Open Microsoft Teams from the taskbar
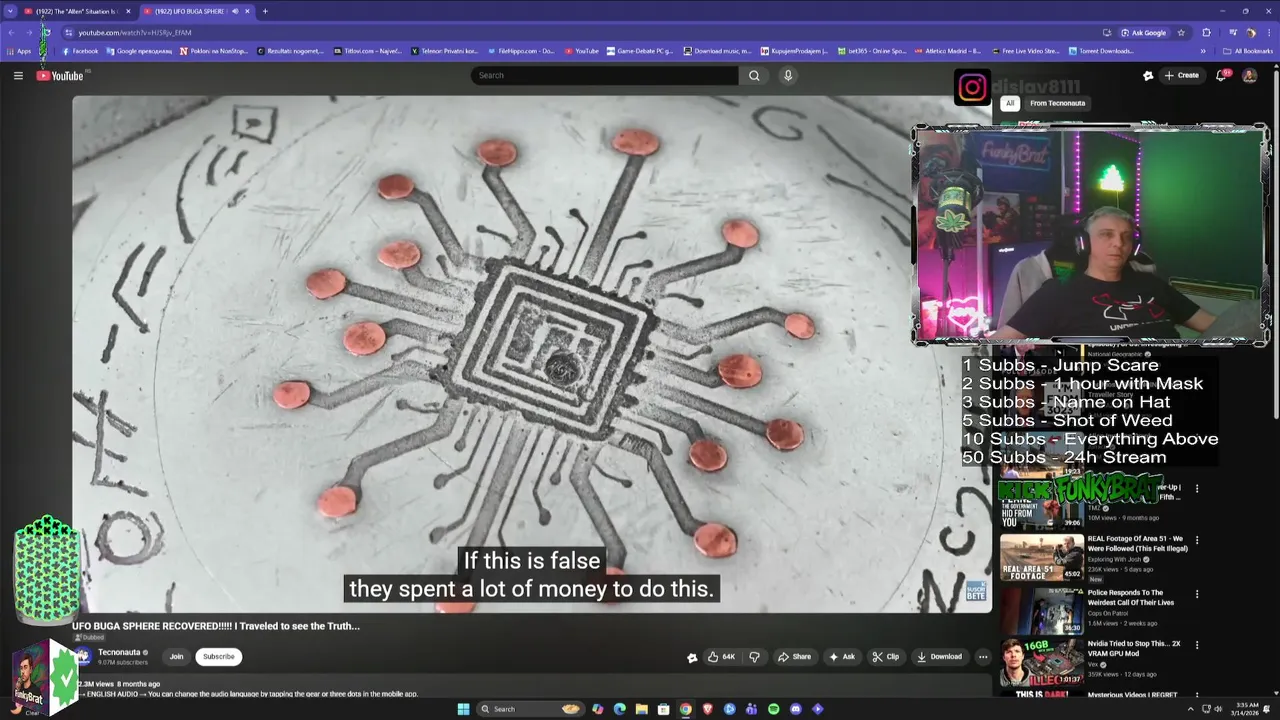Viewport: 1280px width, 720px height. [x=751, y=709]
